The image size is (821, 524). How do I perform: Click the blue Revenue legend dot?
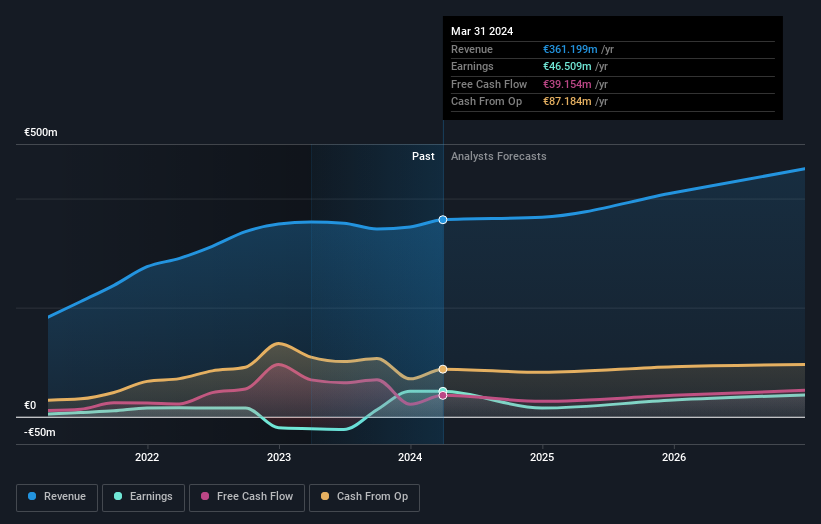pos(32,496)
